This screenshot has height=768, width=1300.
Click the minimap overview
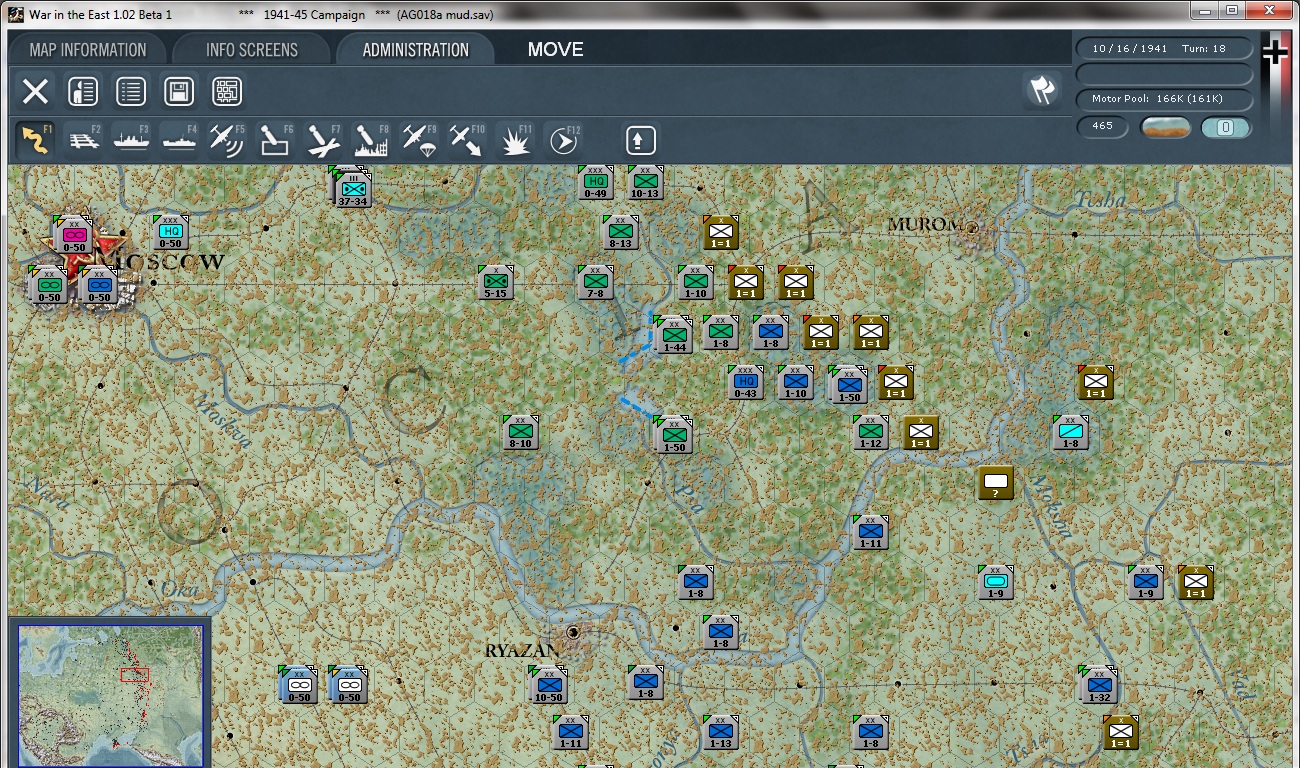111,695
